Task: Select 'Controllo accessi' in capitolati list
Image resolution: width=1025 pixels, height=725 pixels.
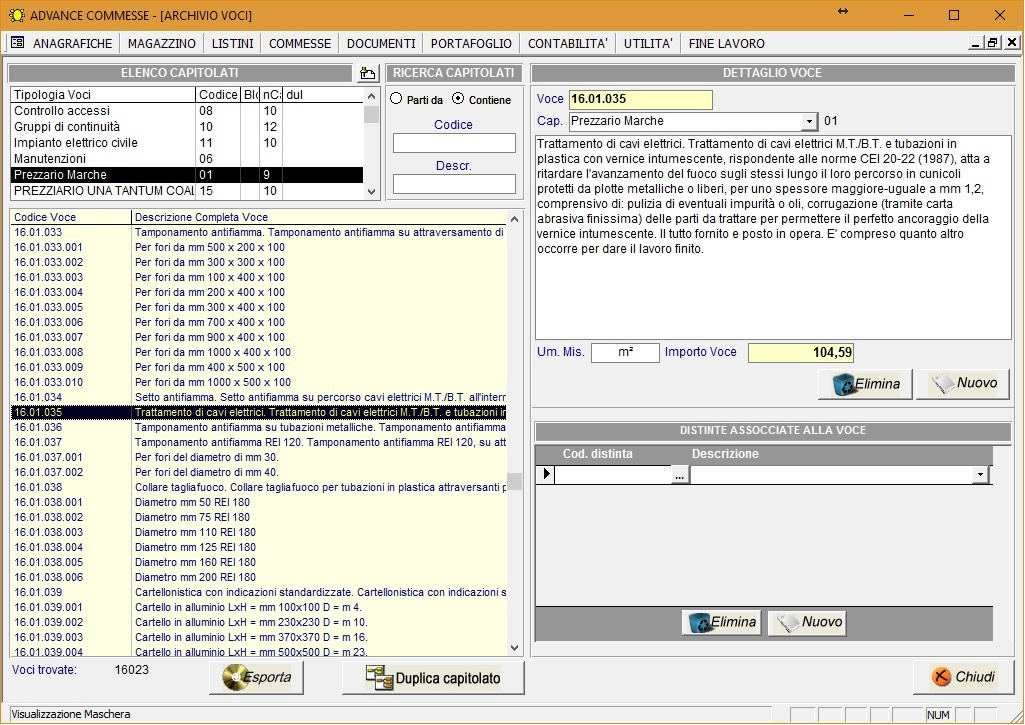Action: tap(187, 111)
